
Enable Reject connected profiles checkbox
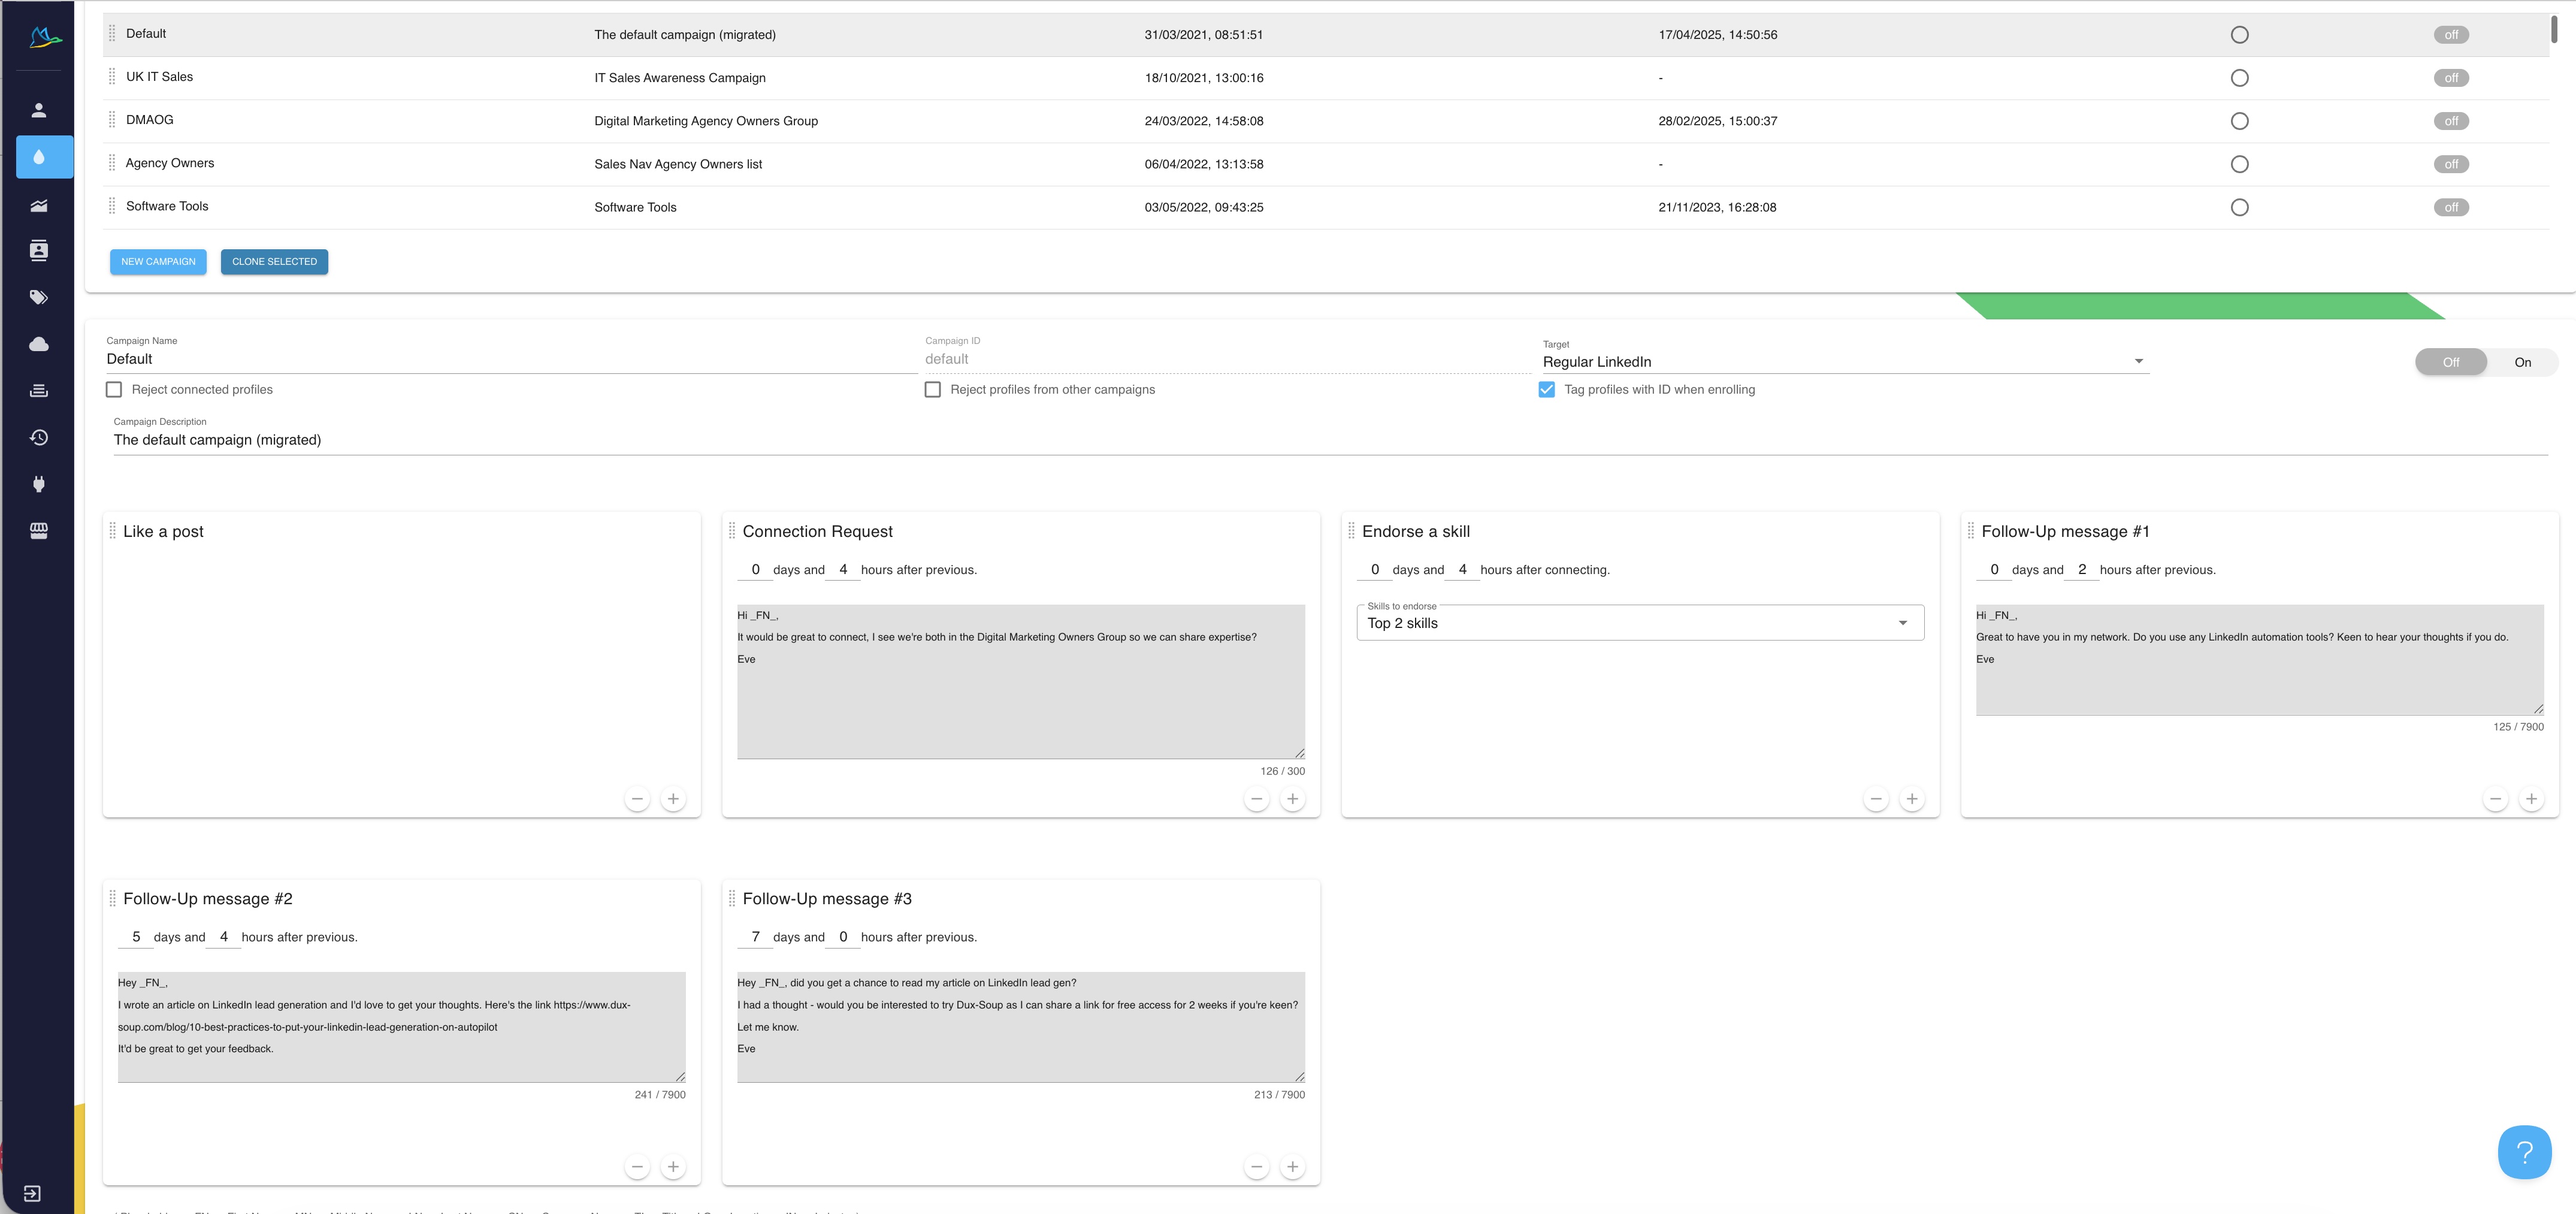(114, 390)
